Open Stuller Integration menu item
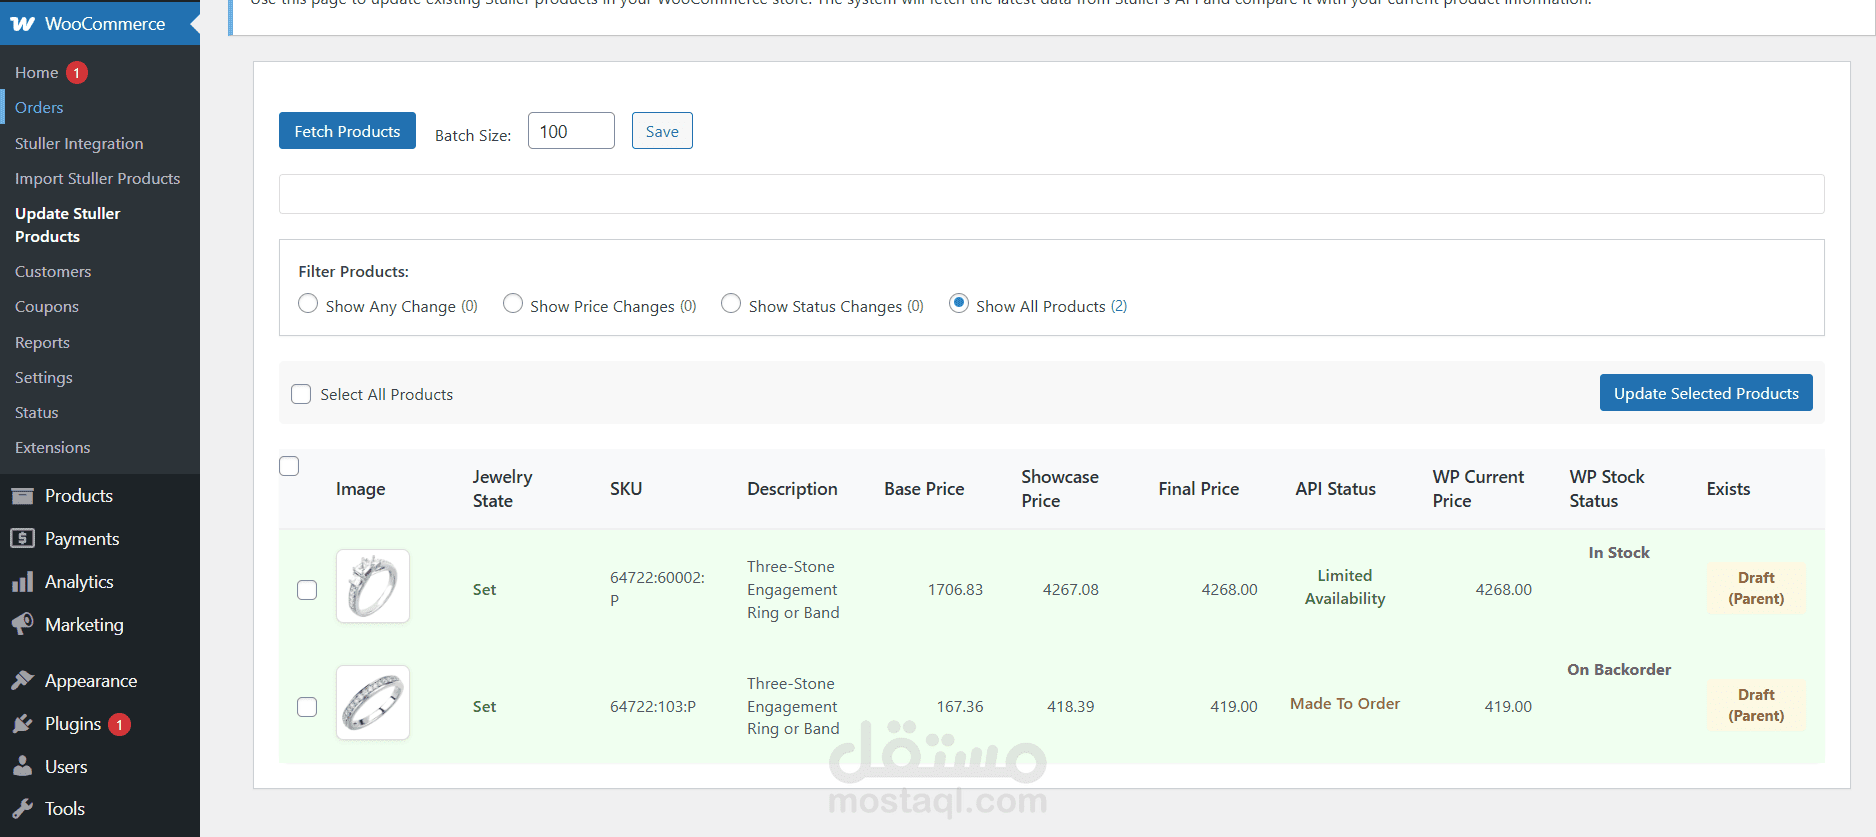Viewport: 1876px width, 837px height. point(79,143)
